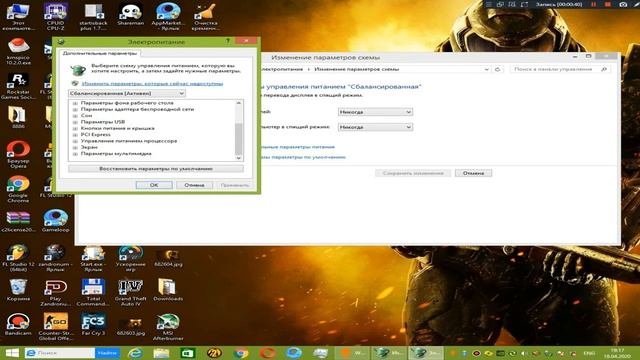Click the Электропитание breadcrumb in the address bar
The image size is (640, 360).
point(282,69)
